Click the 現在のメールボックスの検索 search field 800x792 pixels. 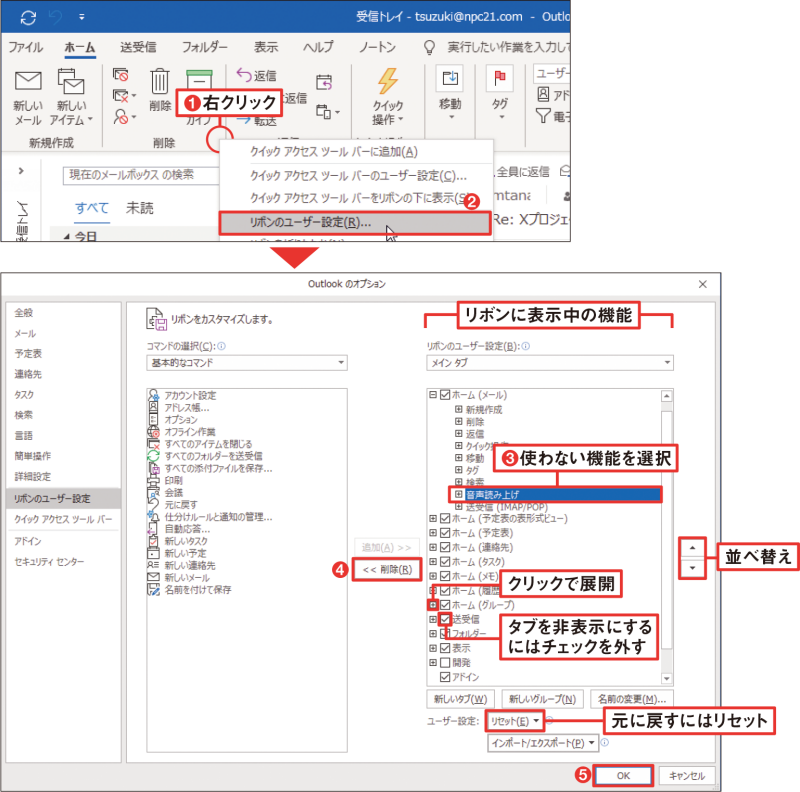[140, 175]
